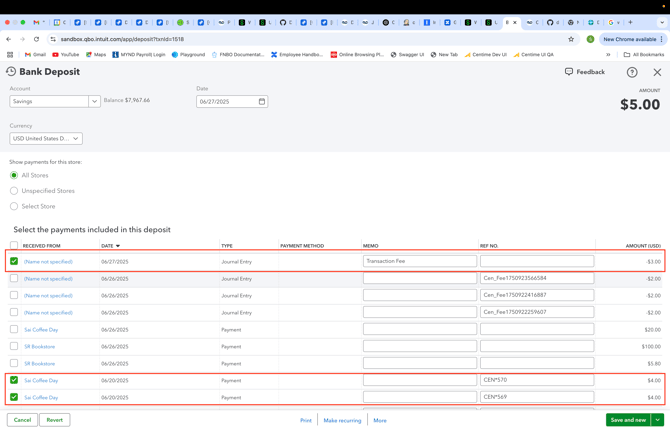The image size is (670, 433).
Task: Uncheck the Transaction Fee journal entry row
Action: [14, 261]
